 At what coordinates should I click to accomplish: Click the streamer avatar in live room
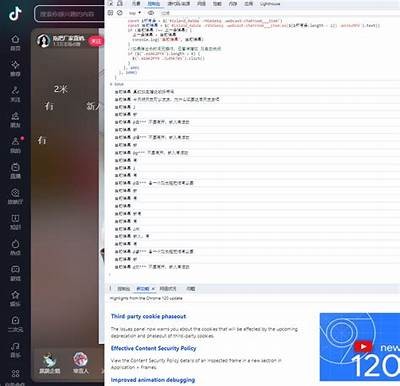[43, 41]
